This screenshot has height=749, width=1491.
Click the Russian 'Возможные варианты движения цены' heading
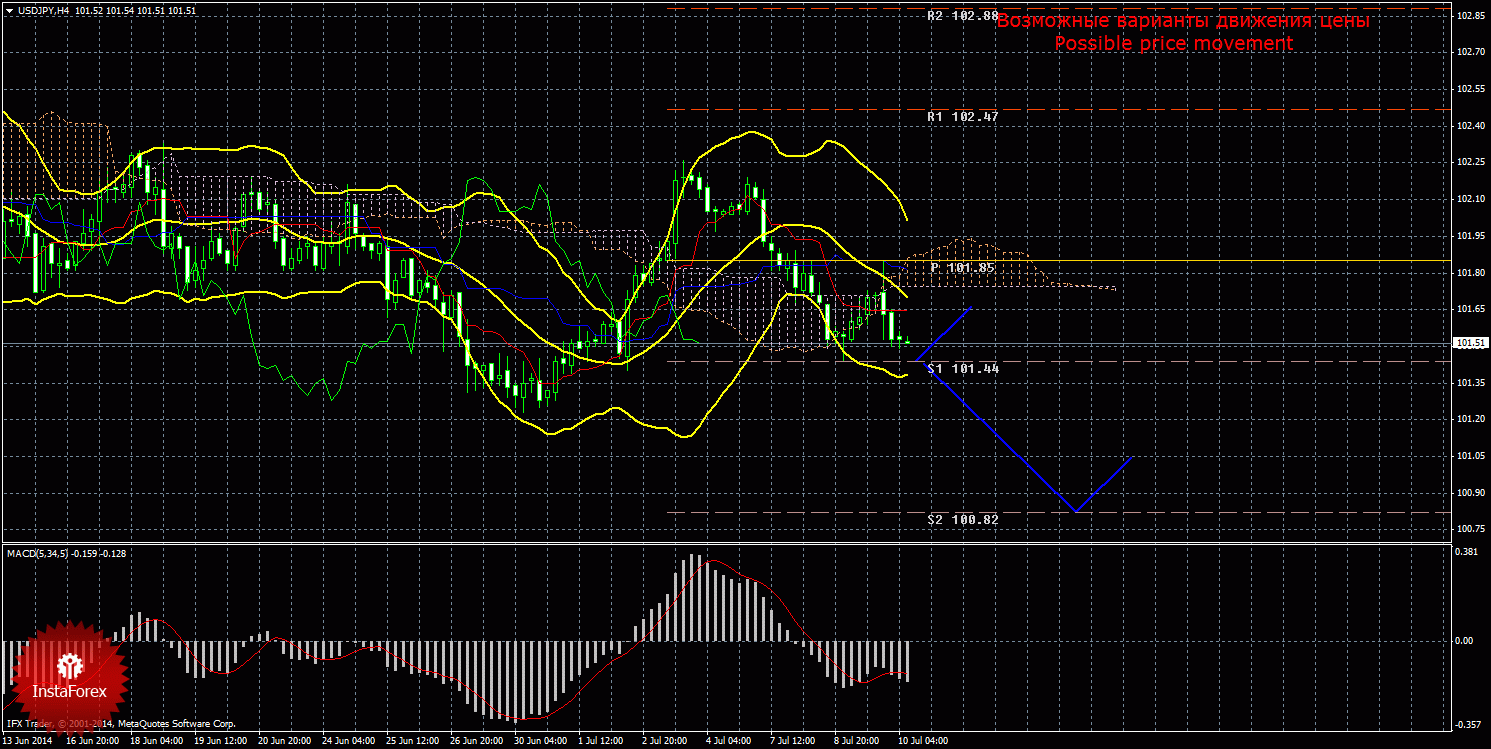1183,21
